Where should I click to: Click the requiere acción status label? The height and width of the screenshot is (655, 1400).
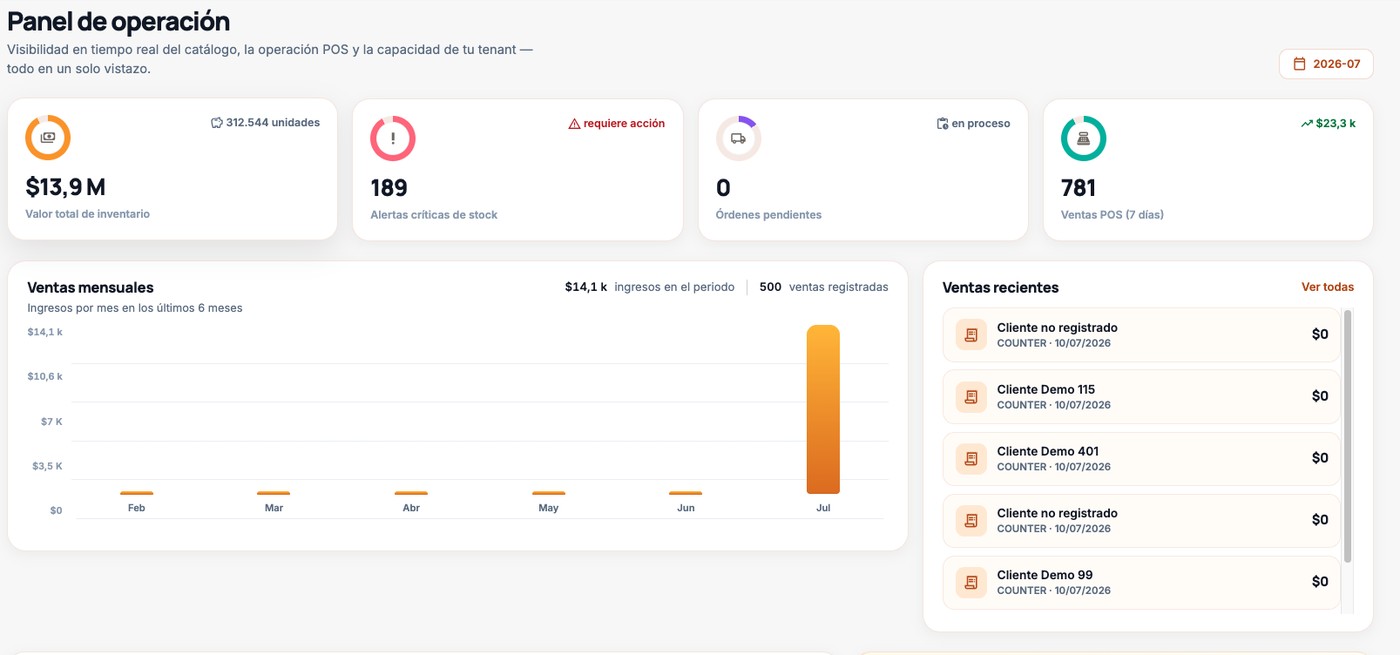click(624, 124)
